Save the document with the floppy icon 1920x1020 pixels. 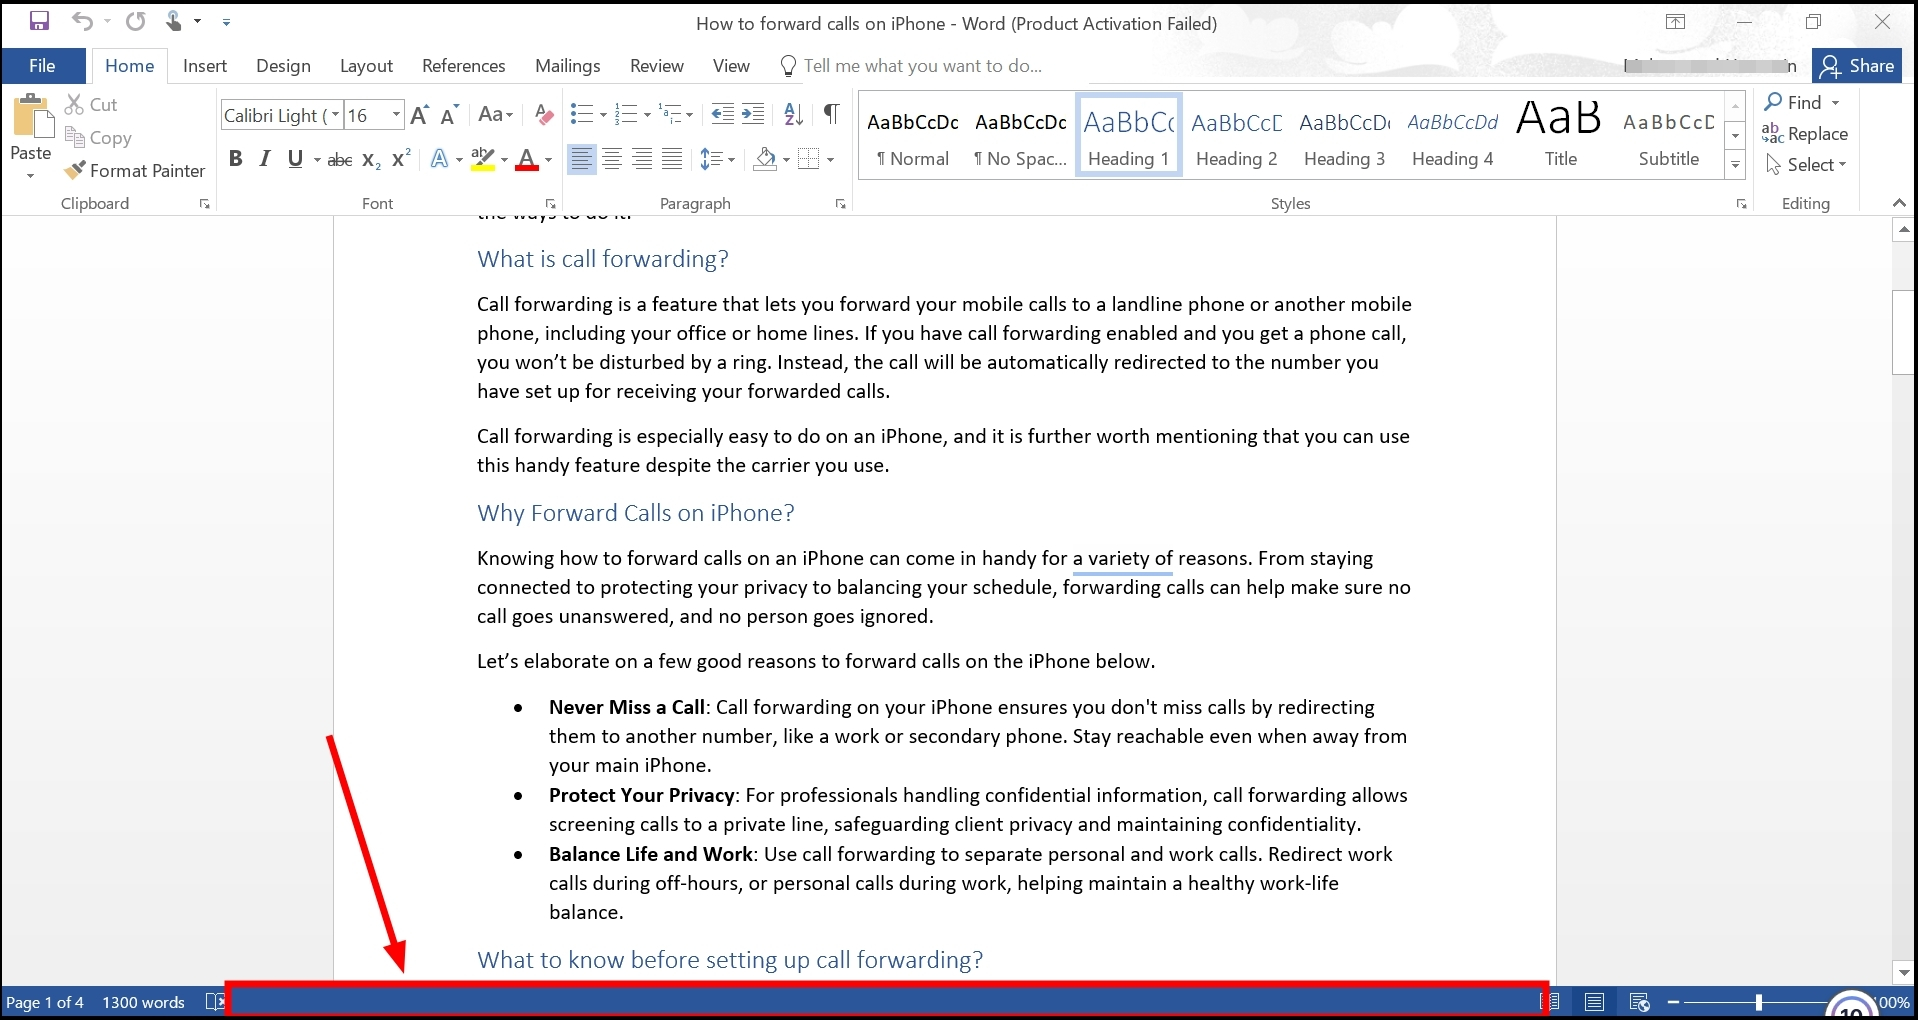click(40, 21)
